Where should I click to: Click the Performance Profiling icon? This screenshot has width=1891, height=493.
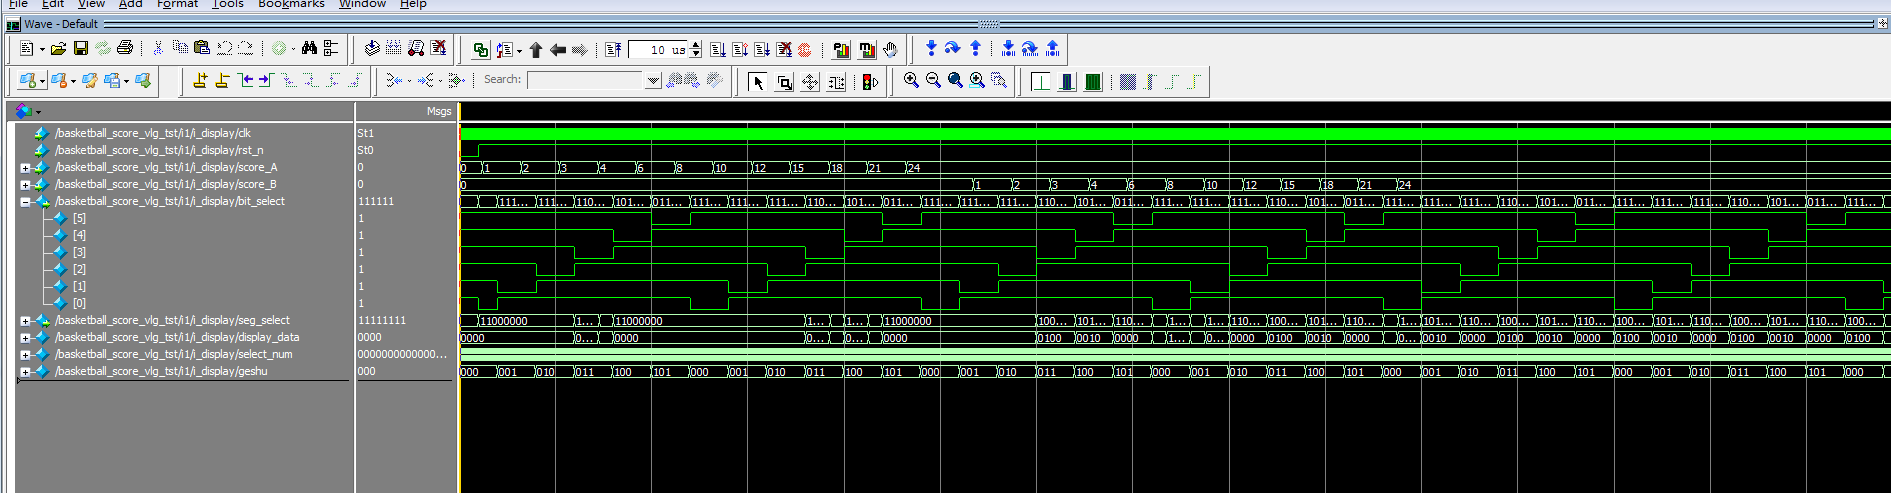[841, 49]
